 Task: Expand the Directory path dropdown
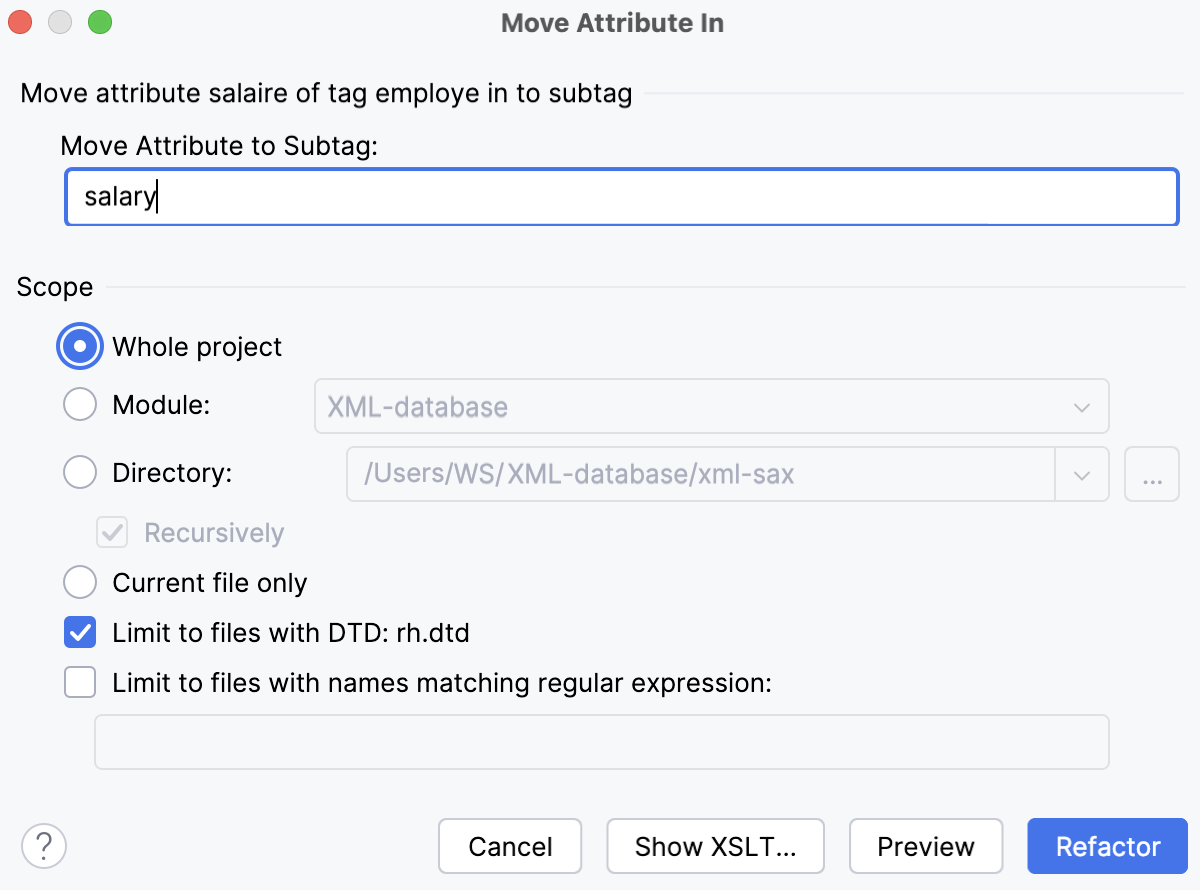click(x=1081, y=474)
